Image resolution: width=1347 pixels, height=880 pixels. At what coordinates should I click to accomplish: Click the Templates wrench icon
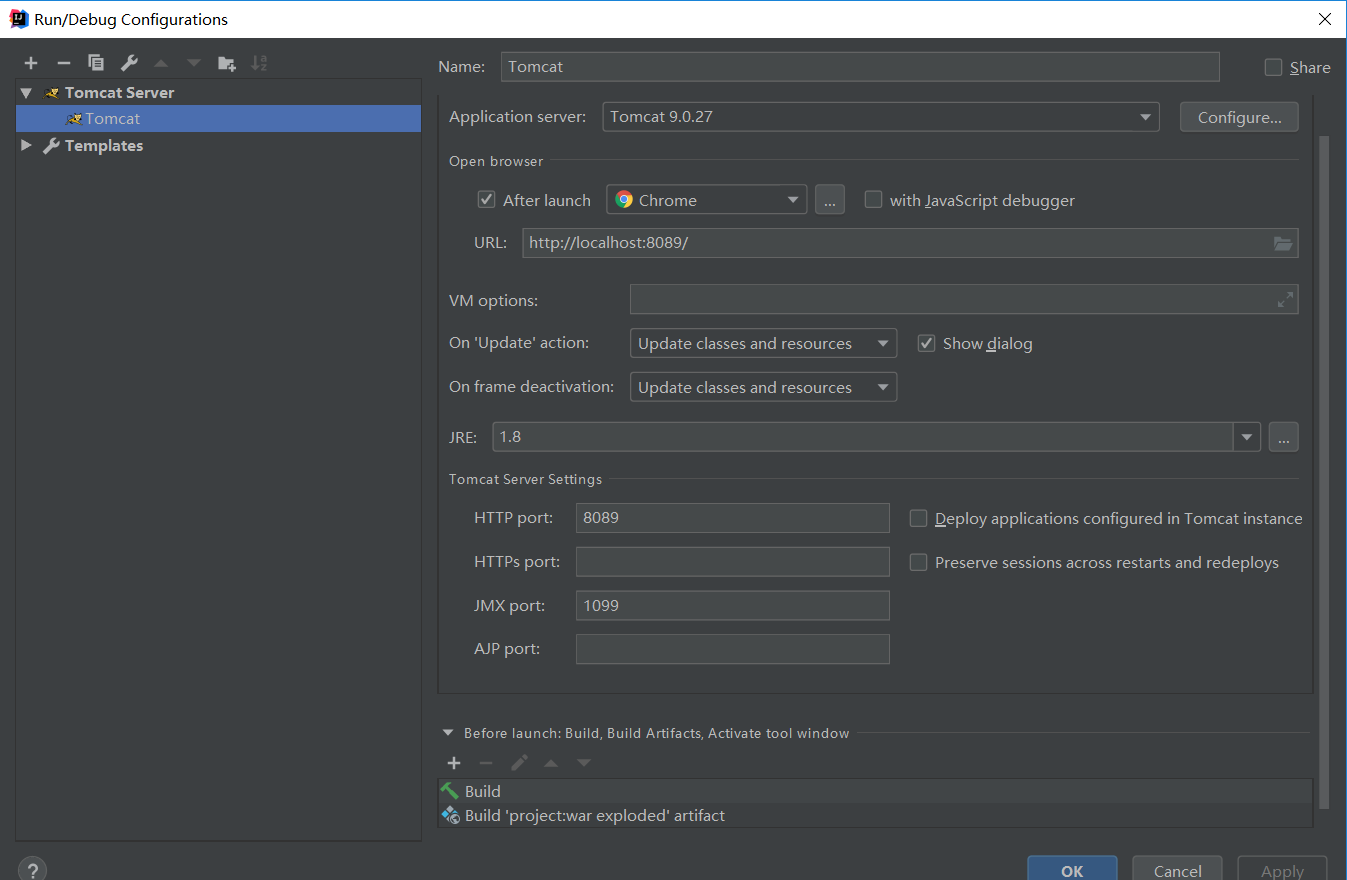click(x=52, y=146)
